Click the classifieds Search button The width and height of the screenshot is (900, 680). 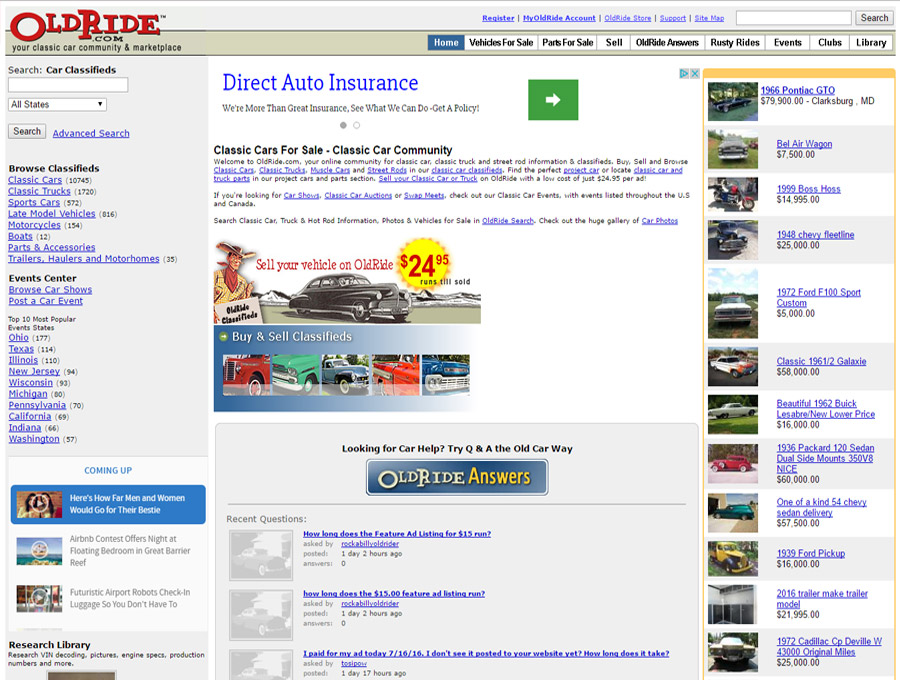coord(27,131)
